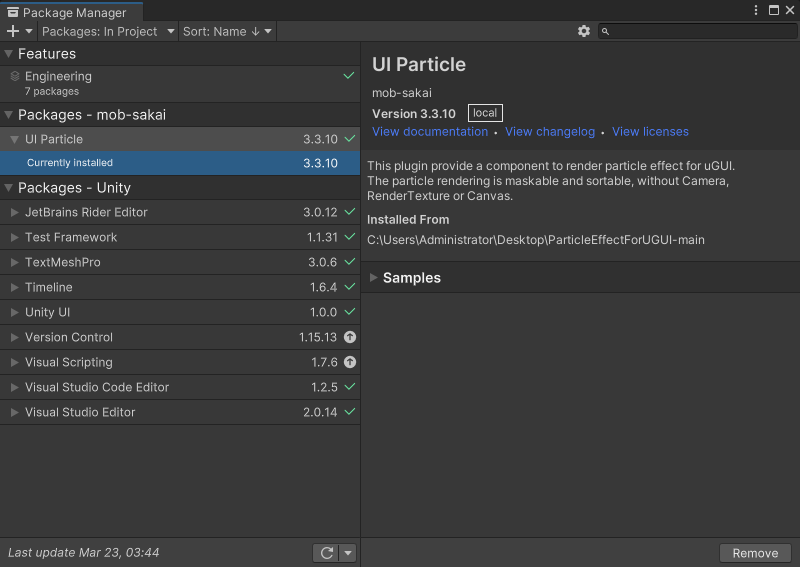Viewport: 800px width, 567px height.
Task: Open the Sort: Name dropdown
Action: point(227,31)
